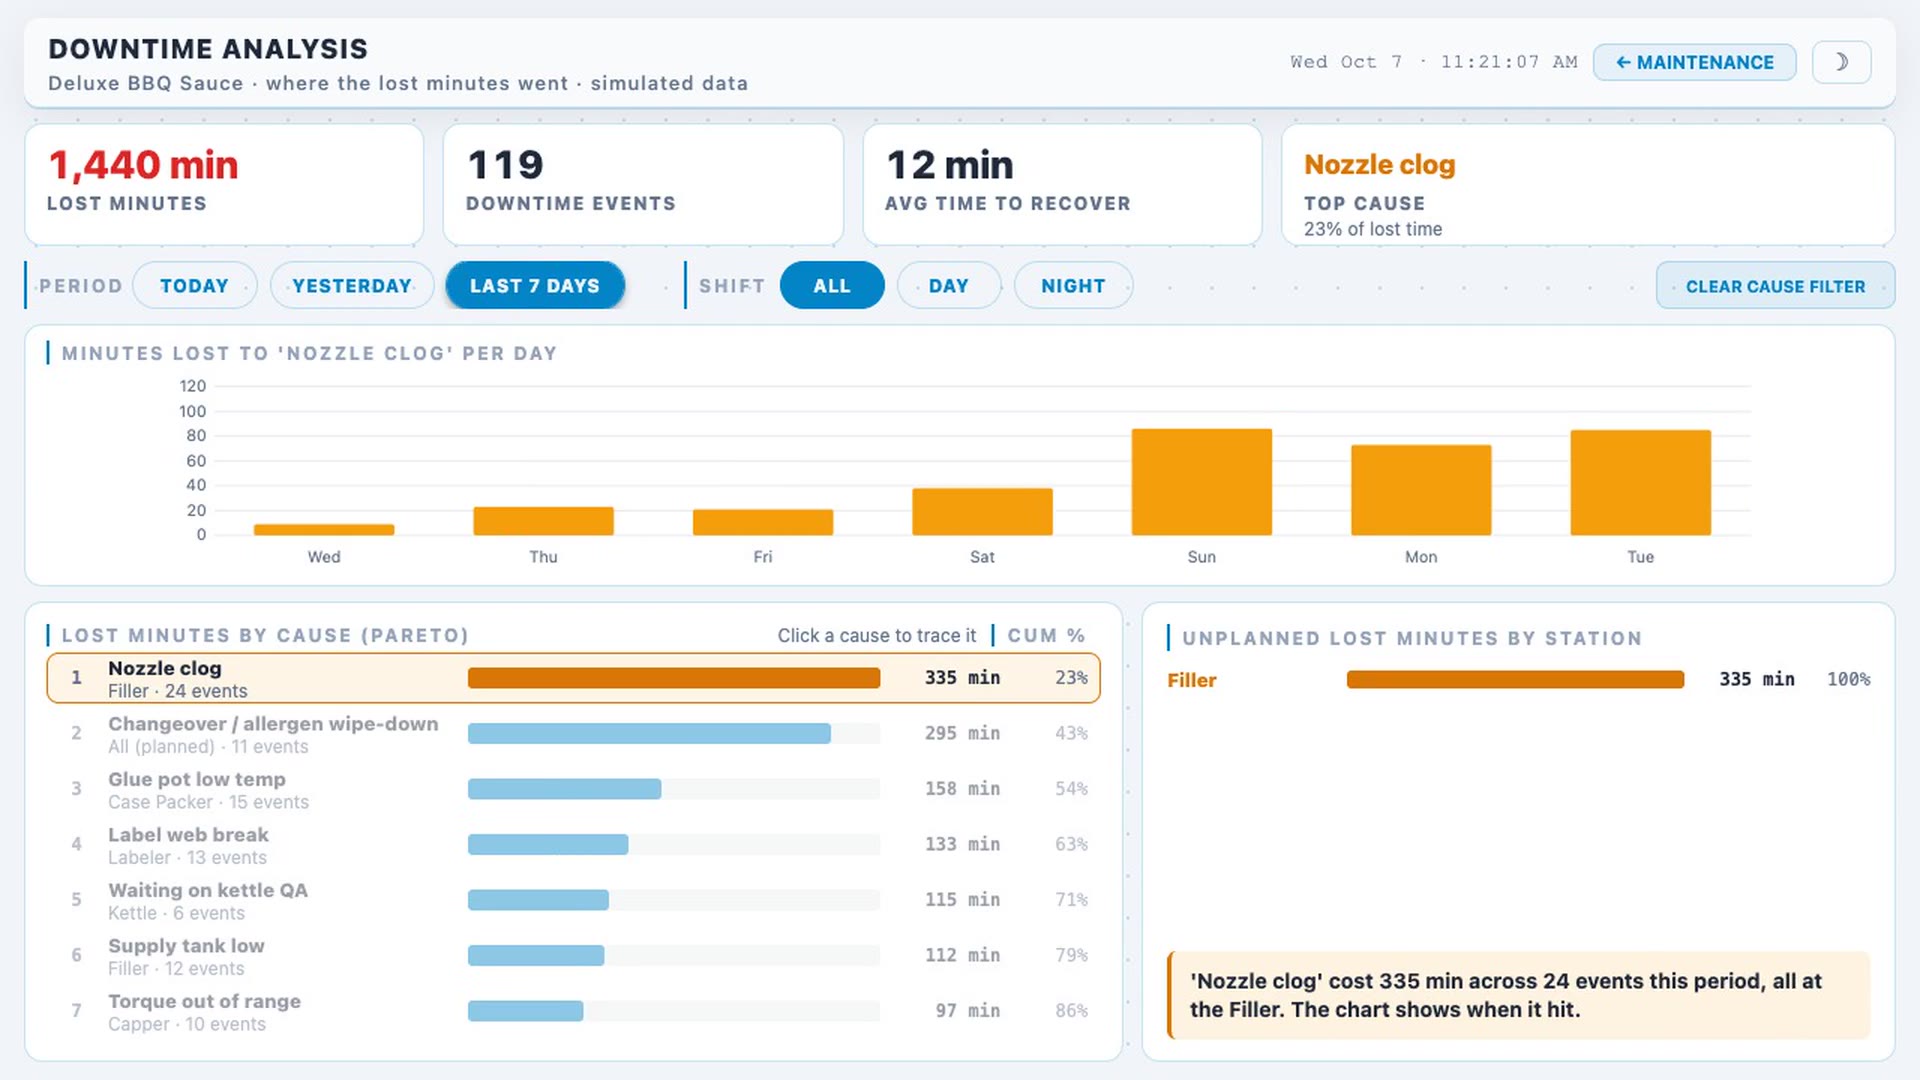The height and width of the screenshot is (1080, 1920).
Task: Click the Nozzle clog top cause card
Action: (1588, 184)
